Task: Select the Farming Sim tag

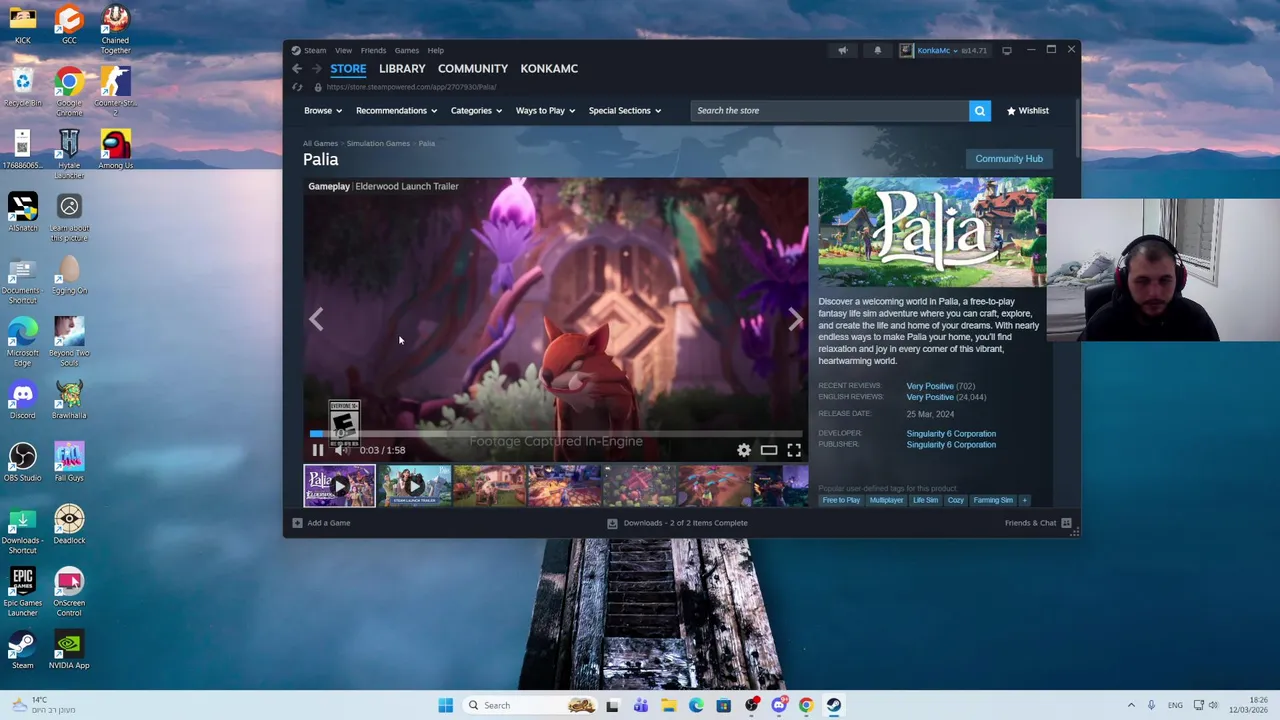Action: 993,500
